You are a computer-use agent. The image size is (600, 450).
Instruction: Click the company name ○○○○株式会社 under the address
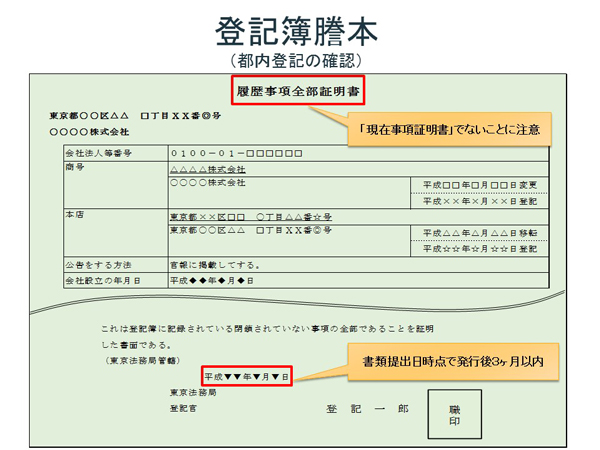[89, 132]
